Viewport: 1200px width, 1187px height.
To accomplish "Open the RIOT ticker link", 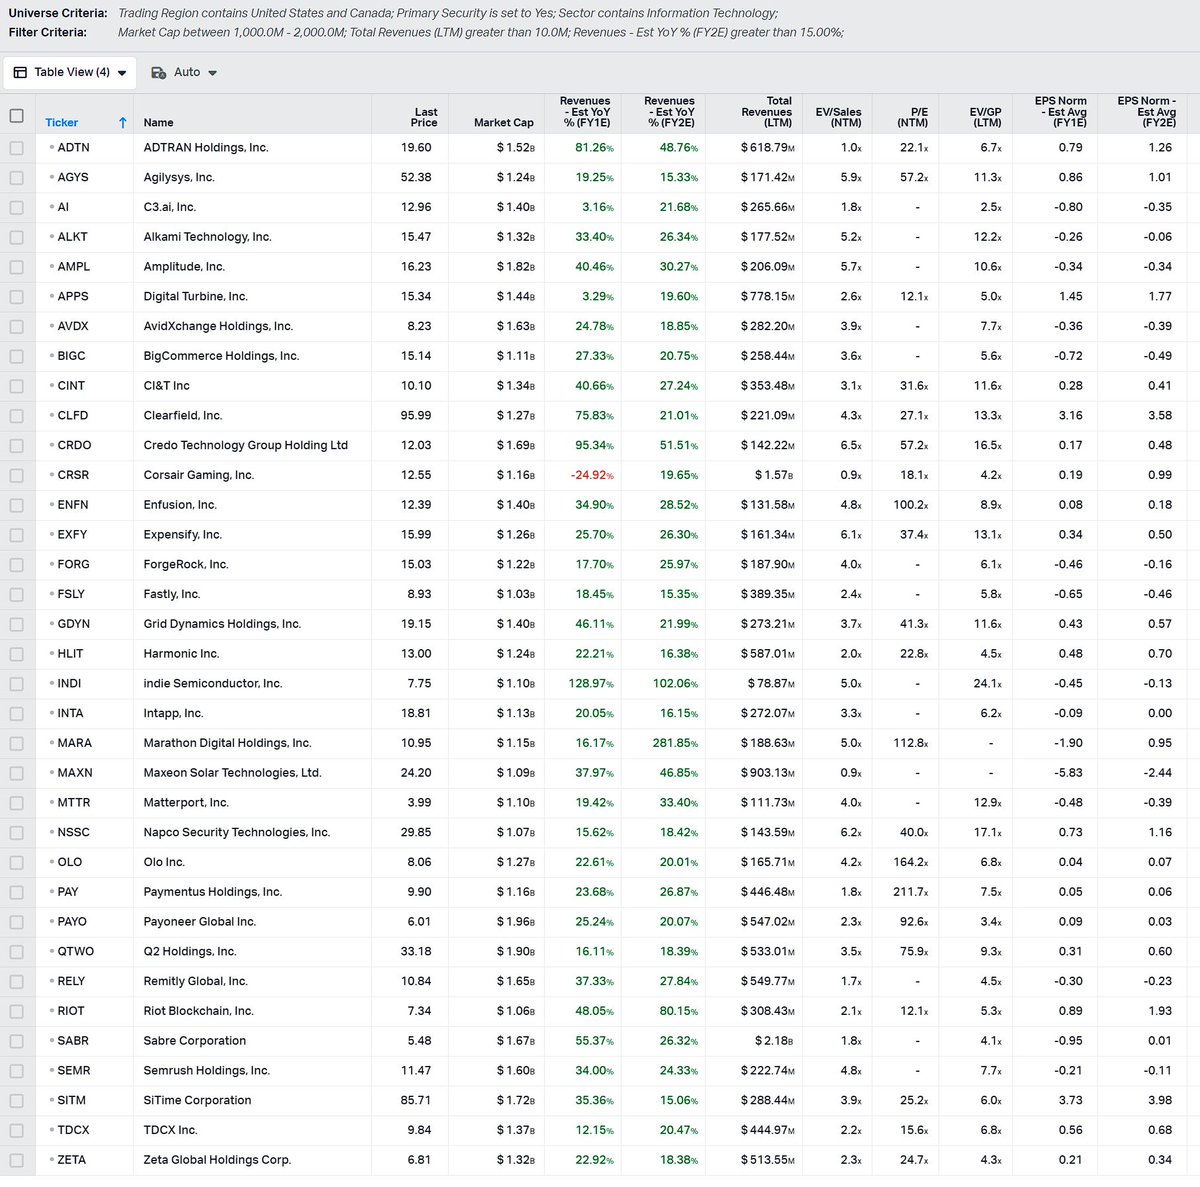I will [x=71, y=1011].
